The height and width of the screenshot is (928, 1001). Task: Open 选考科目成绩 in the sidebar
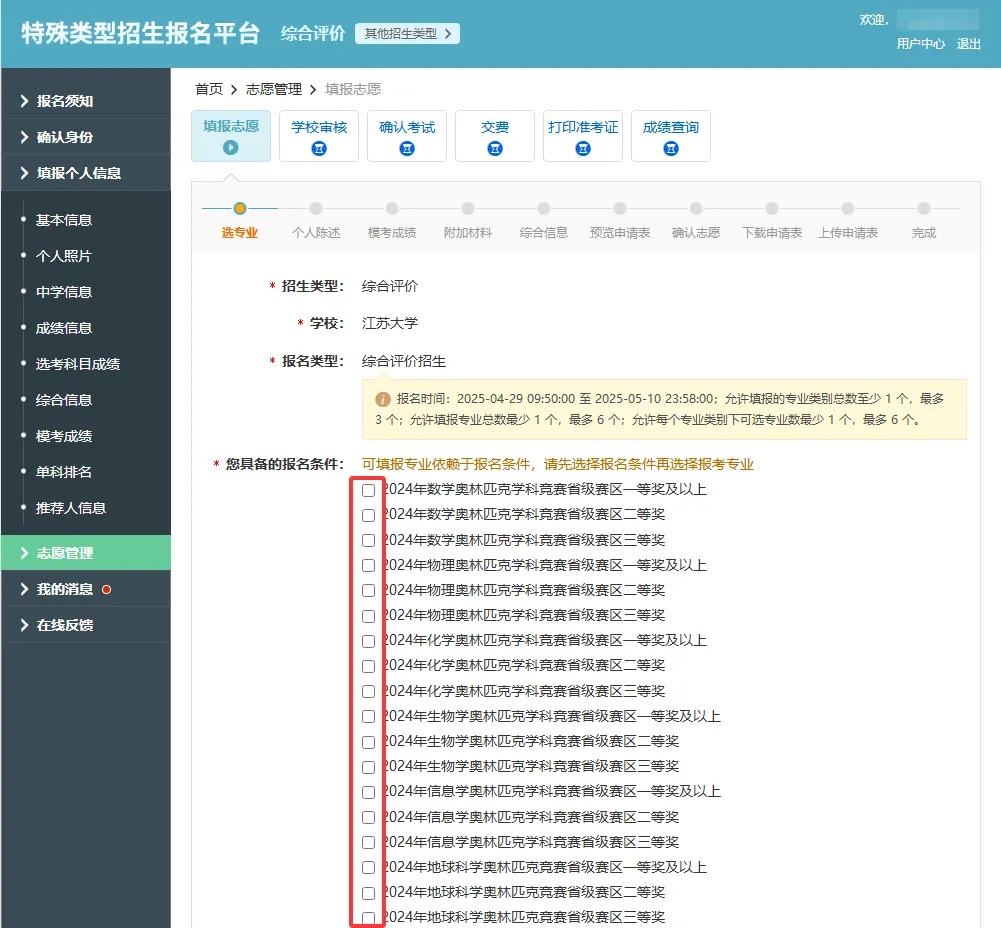(78, 364)
